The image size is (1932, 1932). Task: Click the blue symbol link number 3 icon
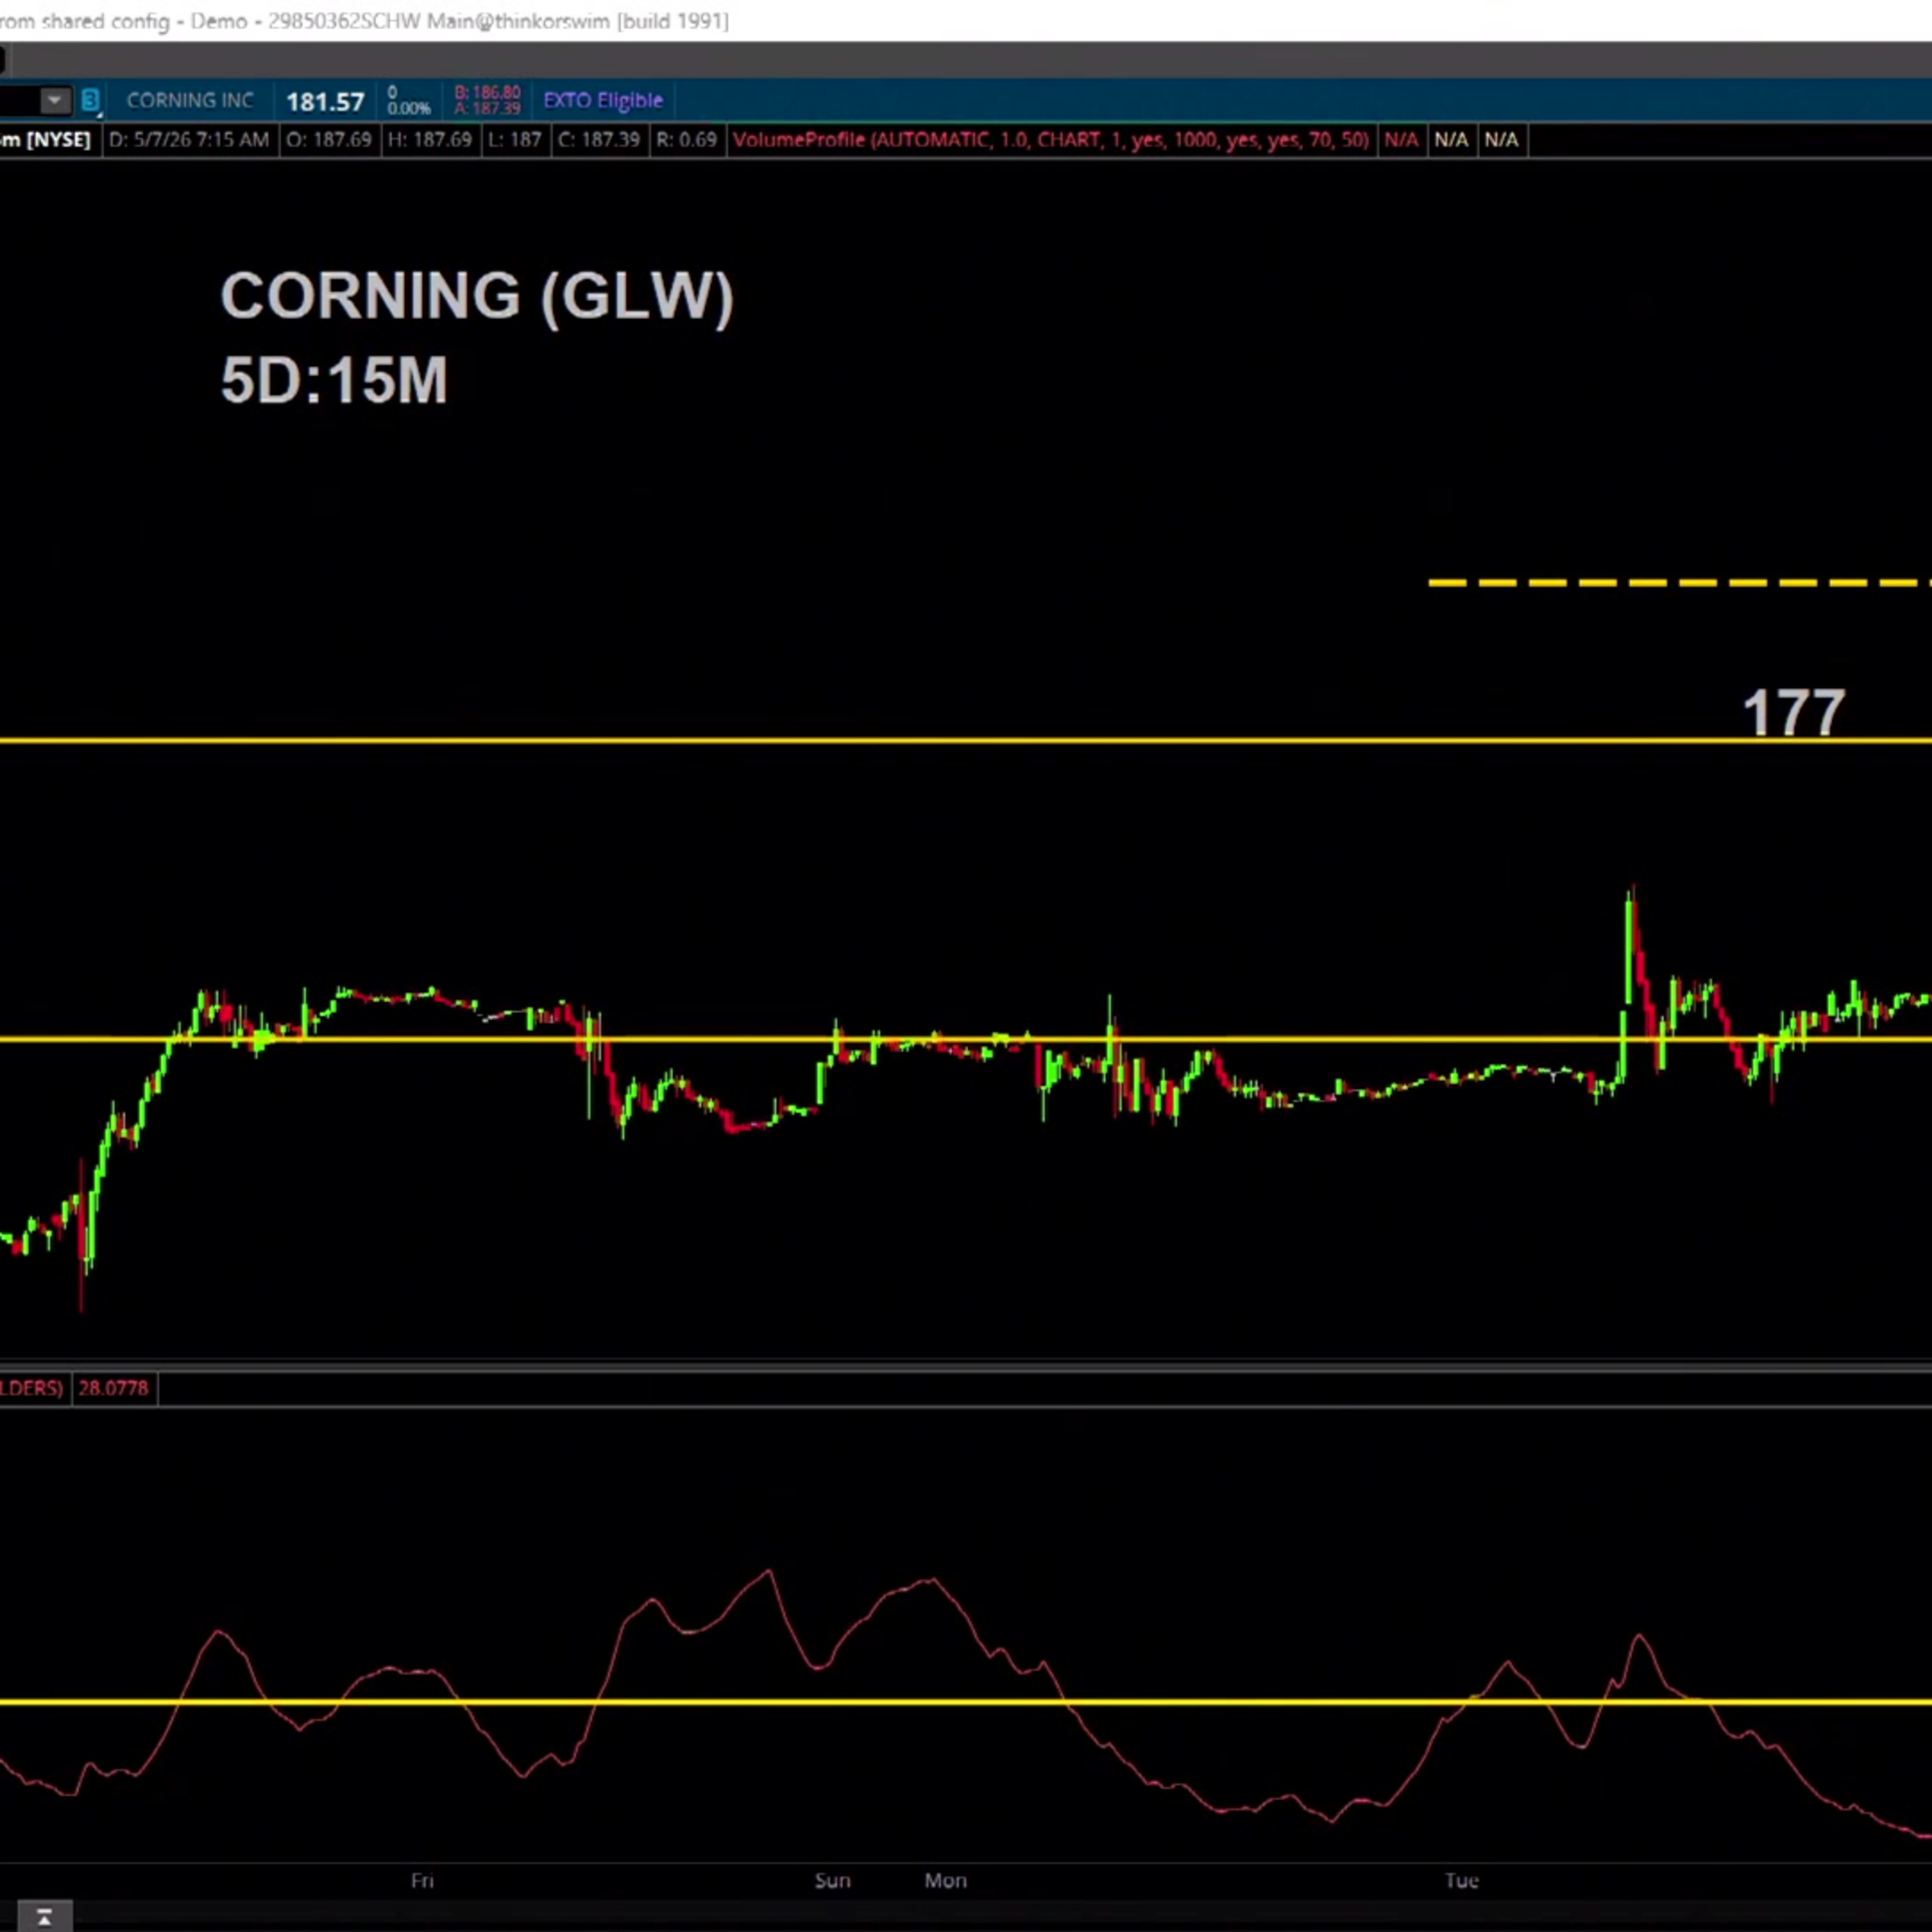(x=90, y=100)
